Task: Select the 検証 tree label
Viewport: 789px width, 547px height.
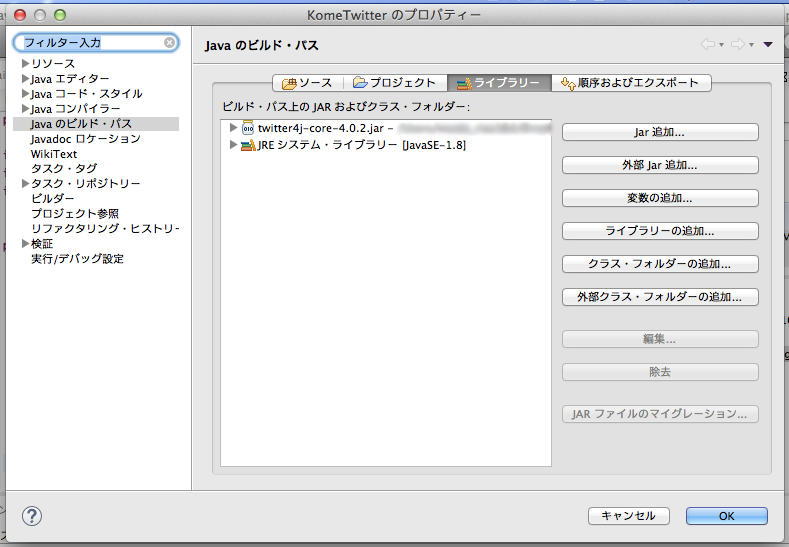Action: pyautogui.click(x=42, y=244)
